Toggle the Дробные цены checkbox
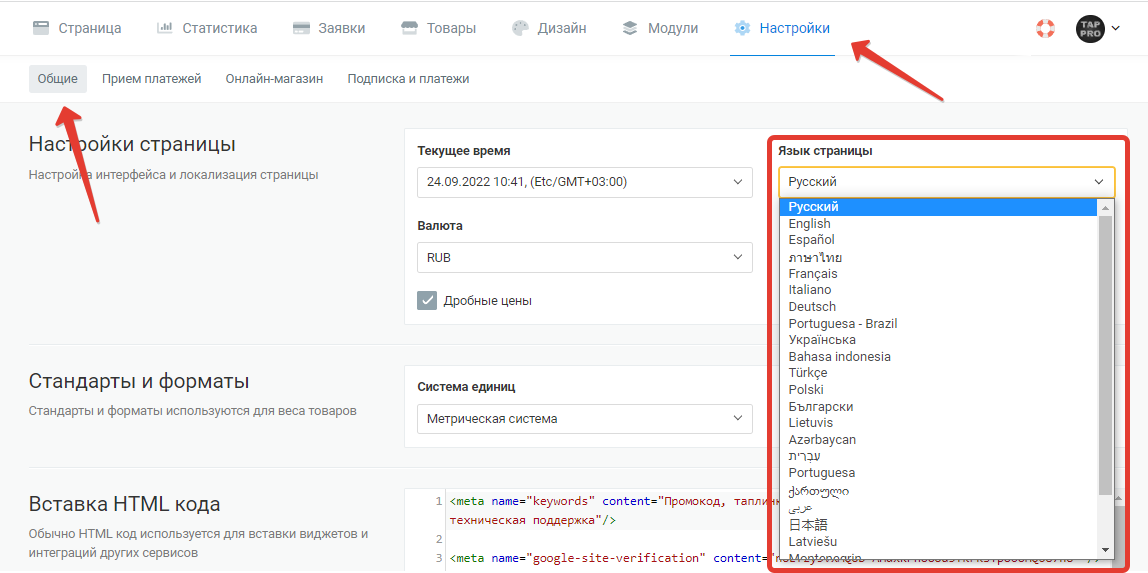Screen dimensions: 1148x573 click(427, 301)
